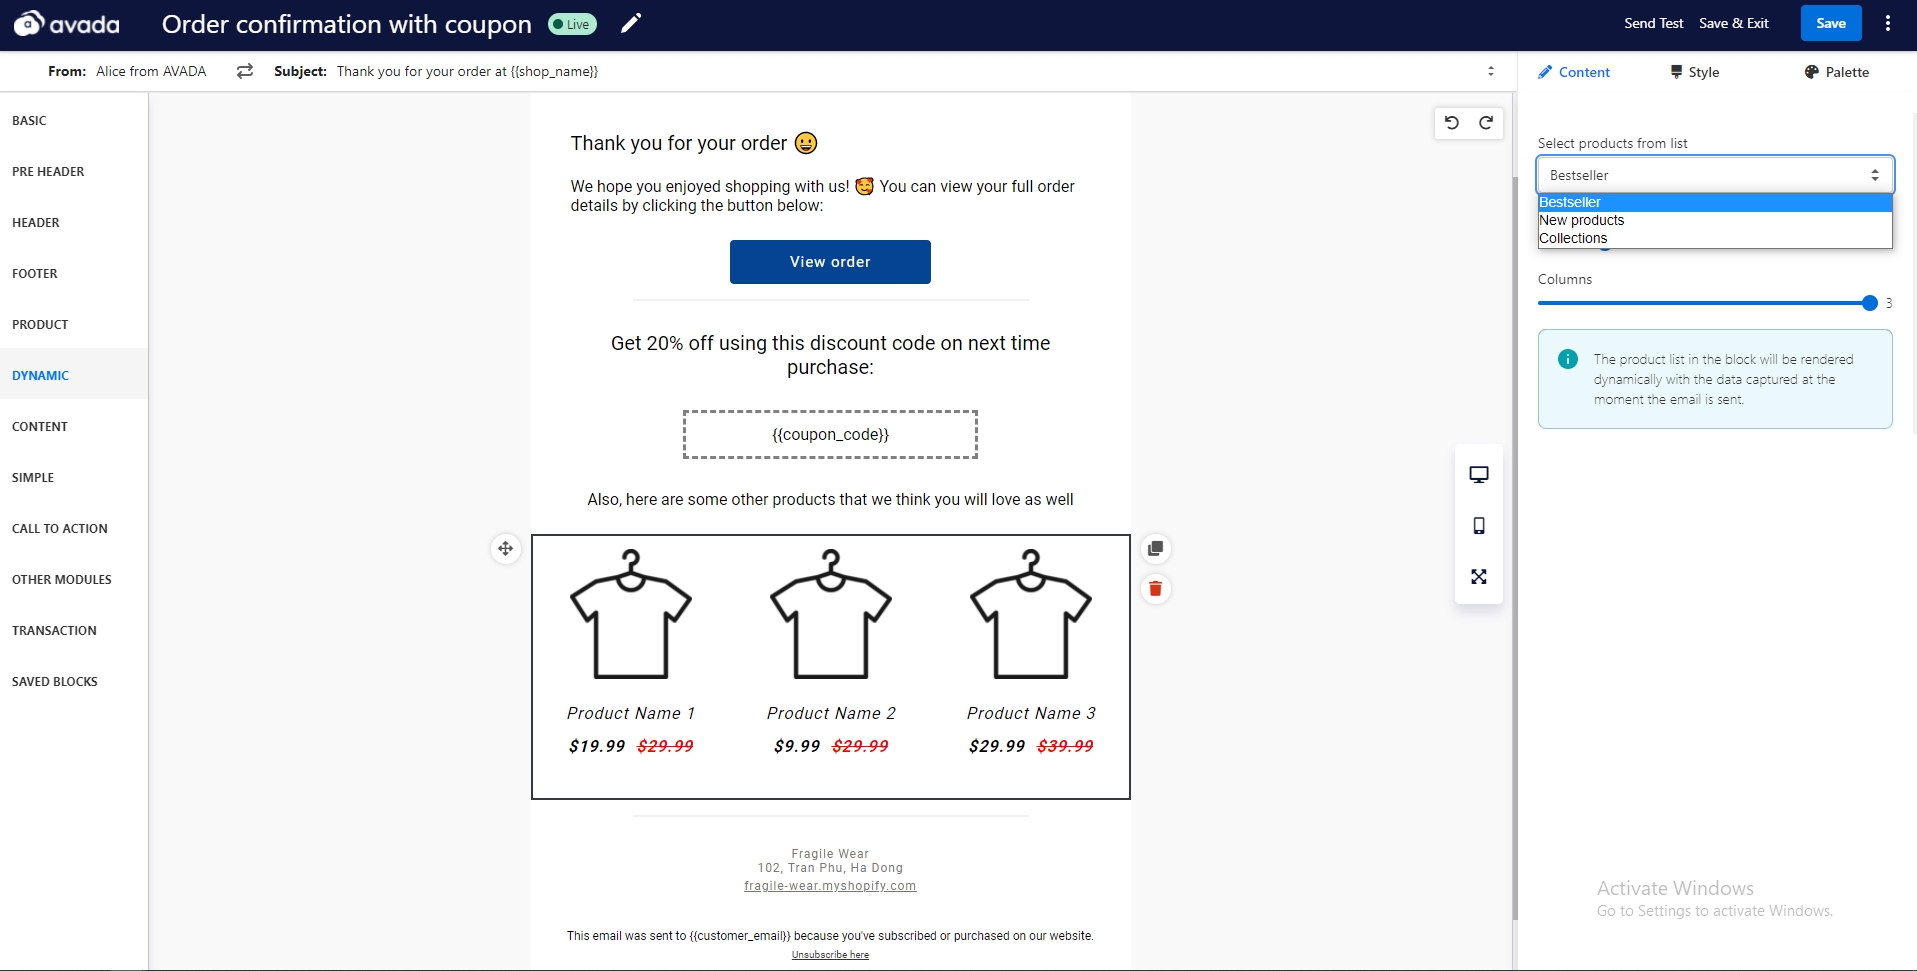
Task: Duplicate the selected product block
Action: [x=1155, y=548]
